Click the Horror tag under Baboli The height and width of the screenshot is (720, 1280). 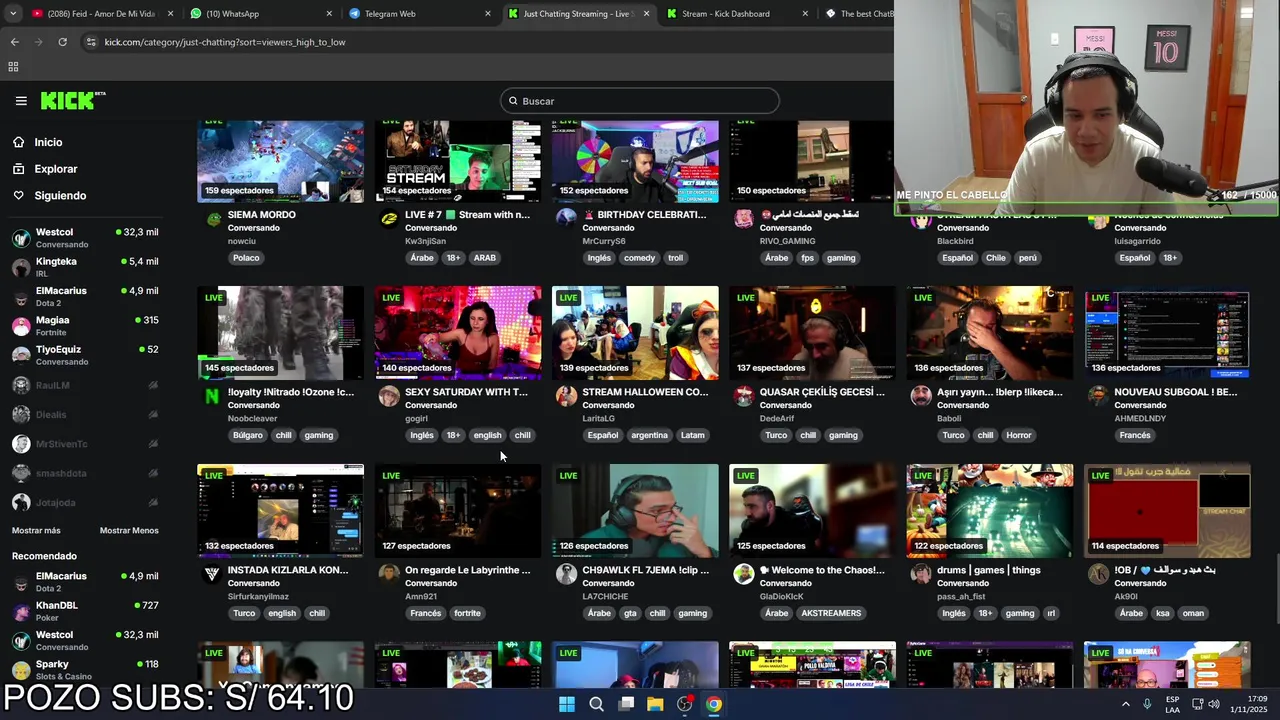click(1019, 435)
